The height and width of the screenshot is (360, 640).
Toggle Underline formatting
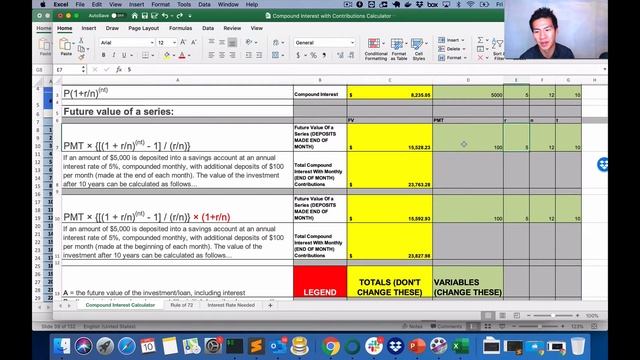click(x=124, y=55)
